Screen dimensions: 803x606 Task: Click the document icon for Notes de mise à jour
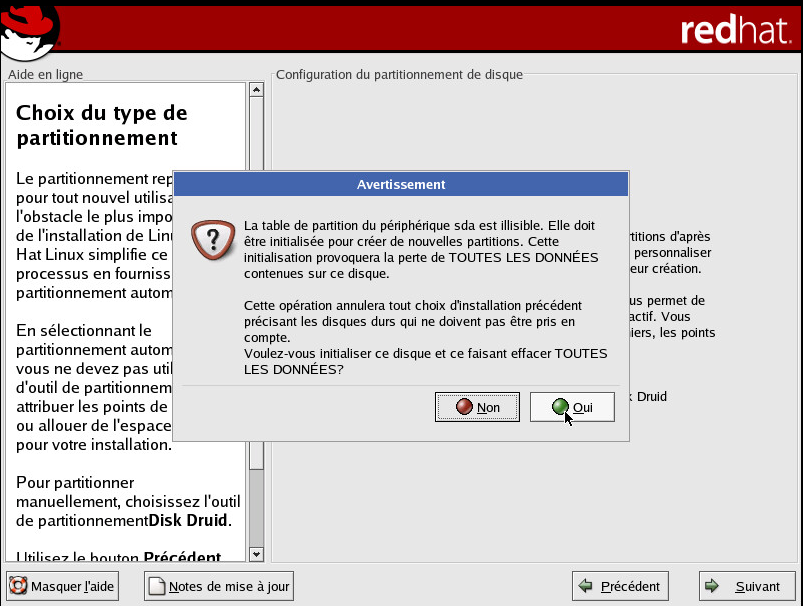pos(156,586)
